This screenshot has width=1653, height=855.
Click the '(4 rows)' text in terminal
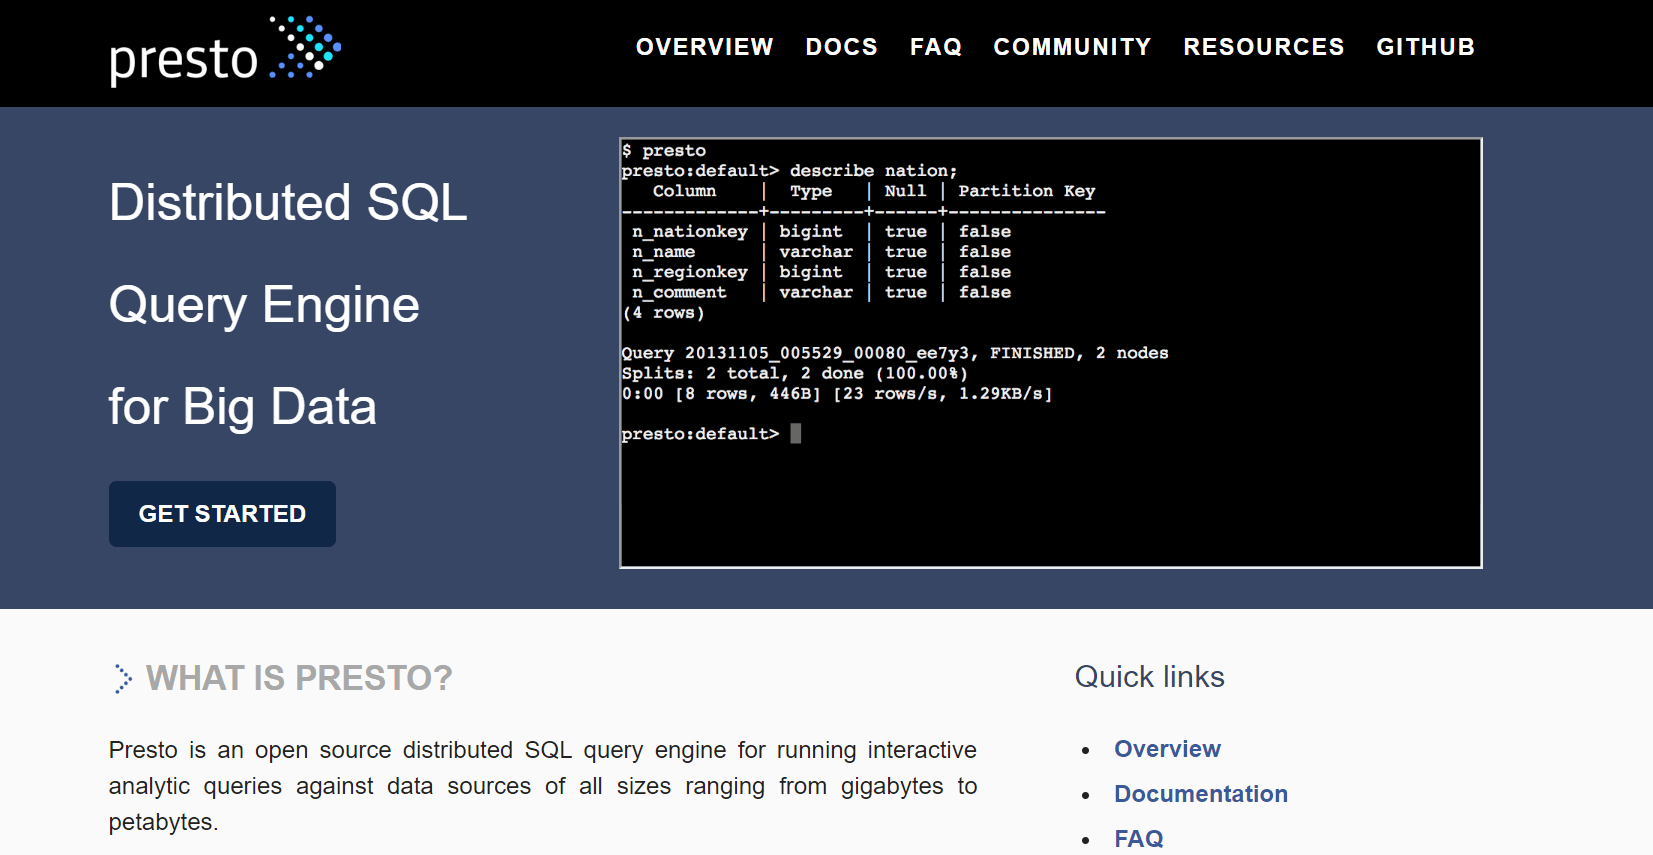663,313
